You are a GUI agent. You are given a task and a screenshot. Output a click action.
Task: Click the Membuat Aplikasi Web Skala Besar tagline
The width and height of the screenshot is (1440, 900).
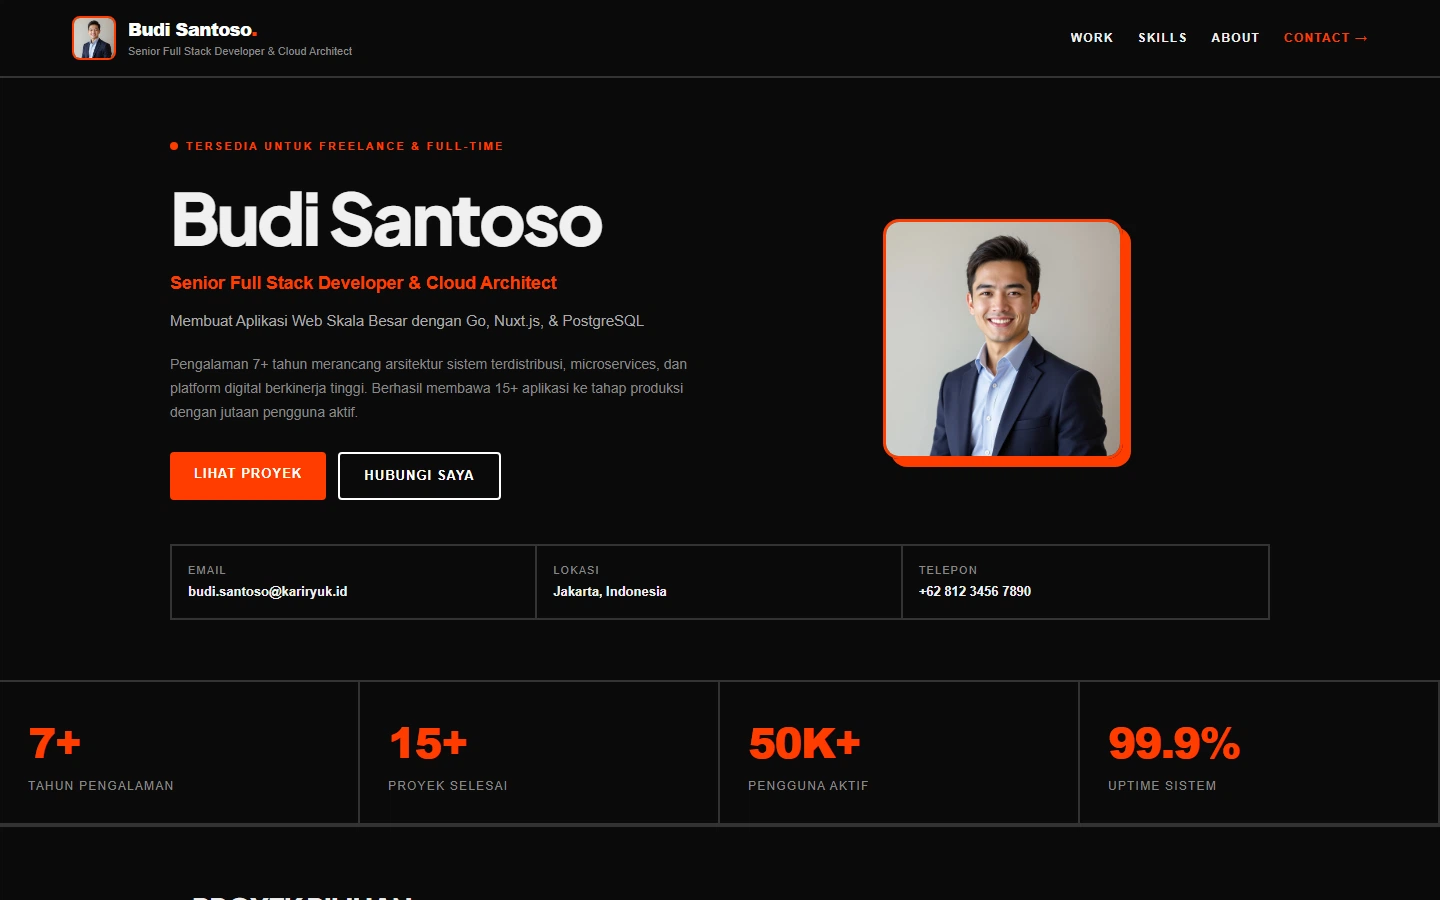[407, 321]
